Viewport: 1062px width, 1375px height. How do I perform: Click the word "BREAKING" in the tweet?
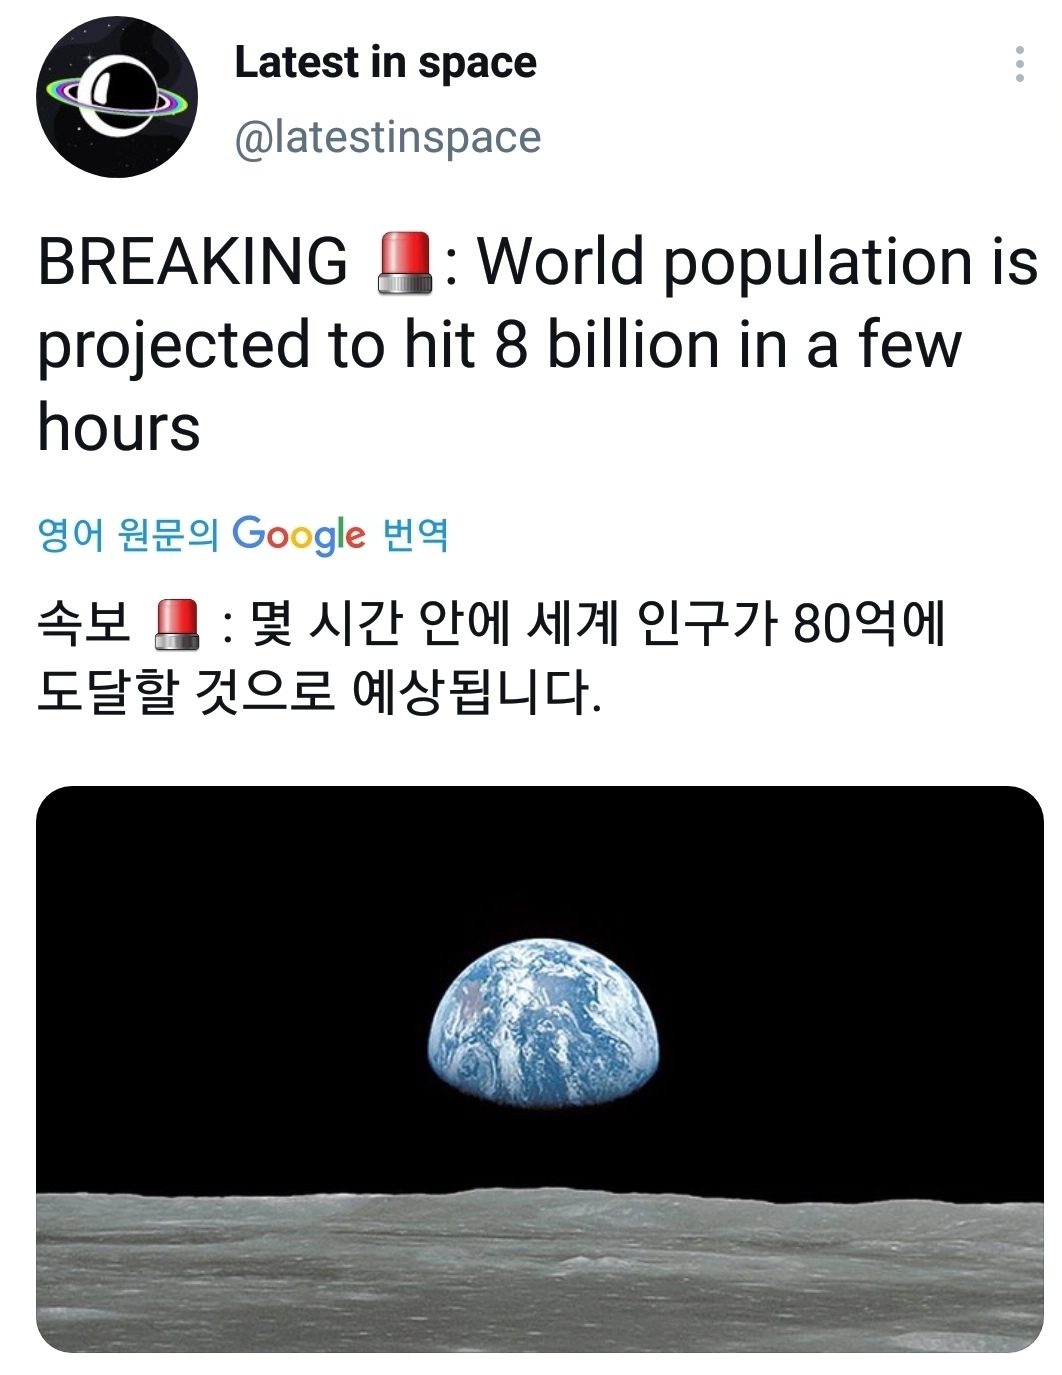tap(192, 262)
